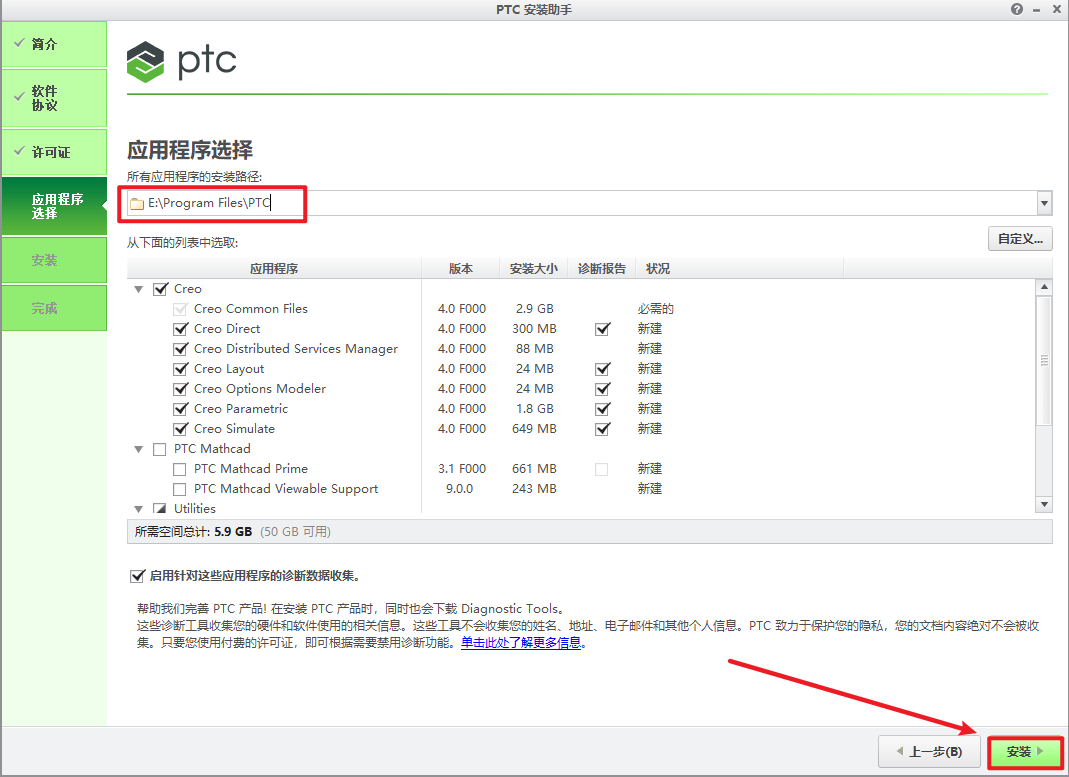Uncheck the Creo Direct application

point(181,328)
